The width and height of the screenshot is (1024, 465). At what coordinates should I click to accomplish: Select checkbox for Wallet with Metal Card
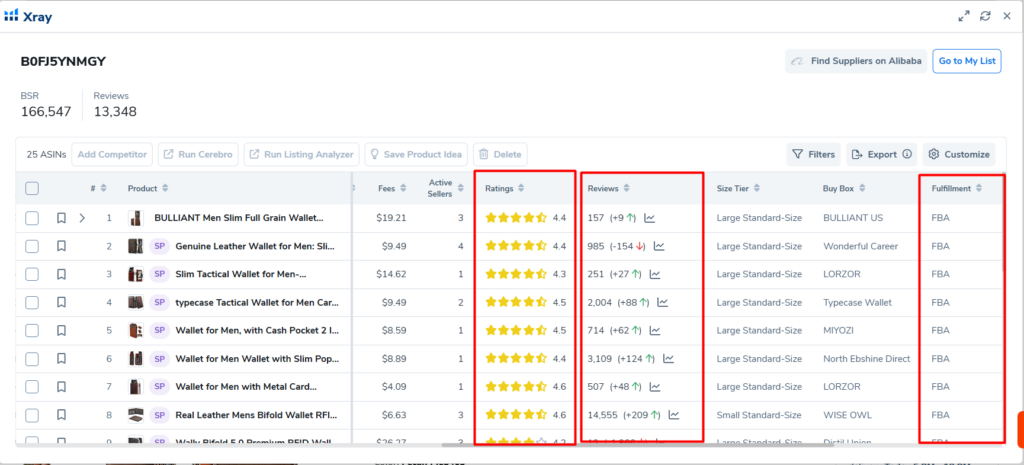coord(32,387)
